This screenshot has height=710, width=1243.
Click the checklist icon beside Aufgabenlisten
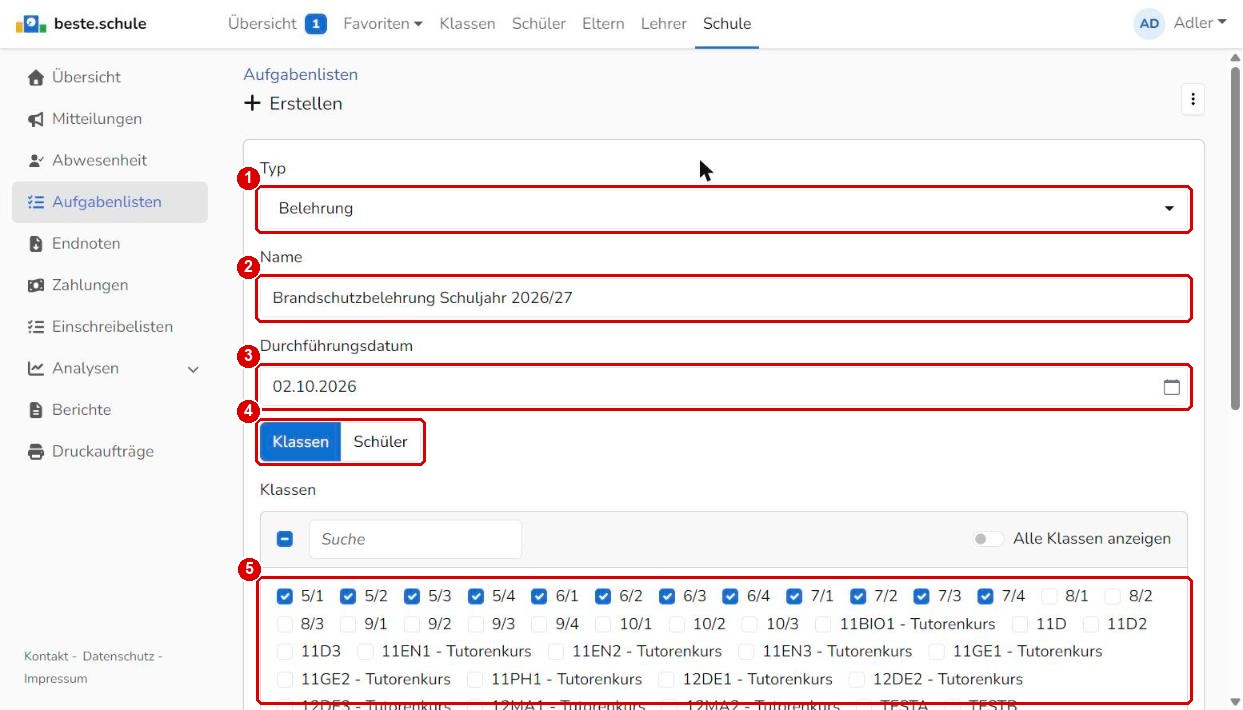36,202
